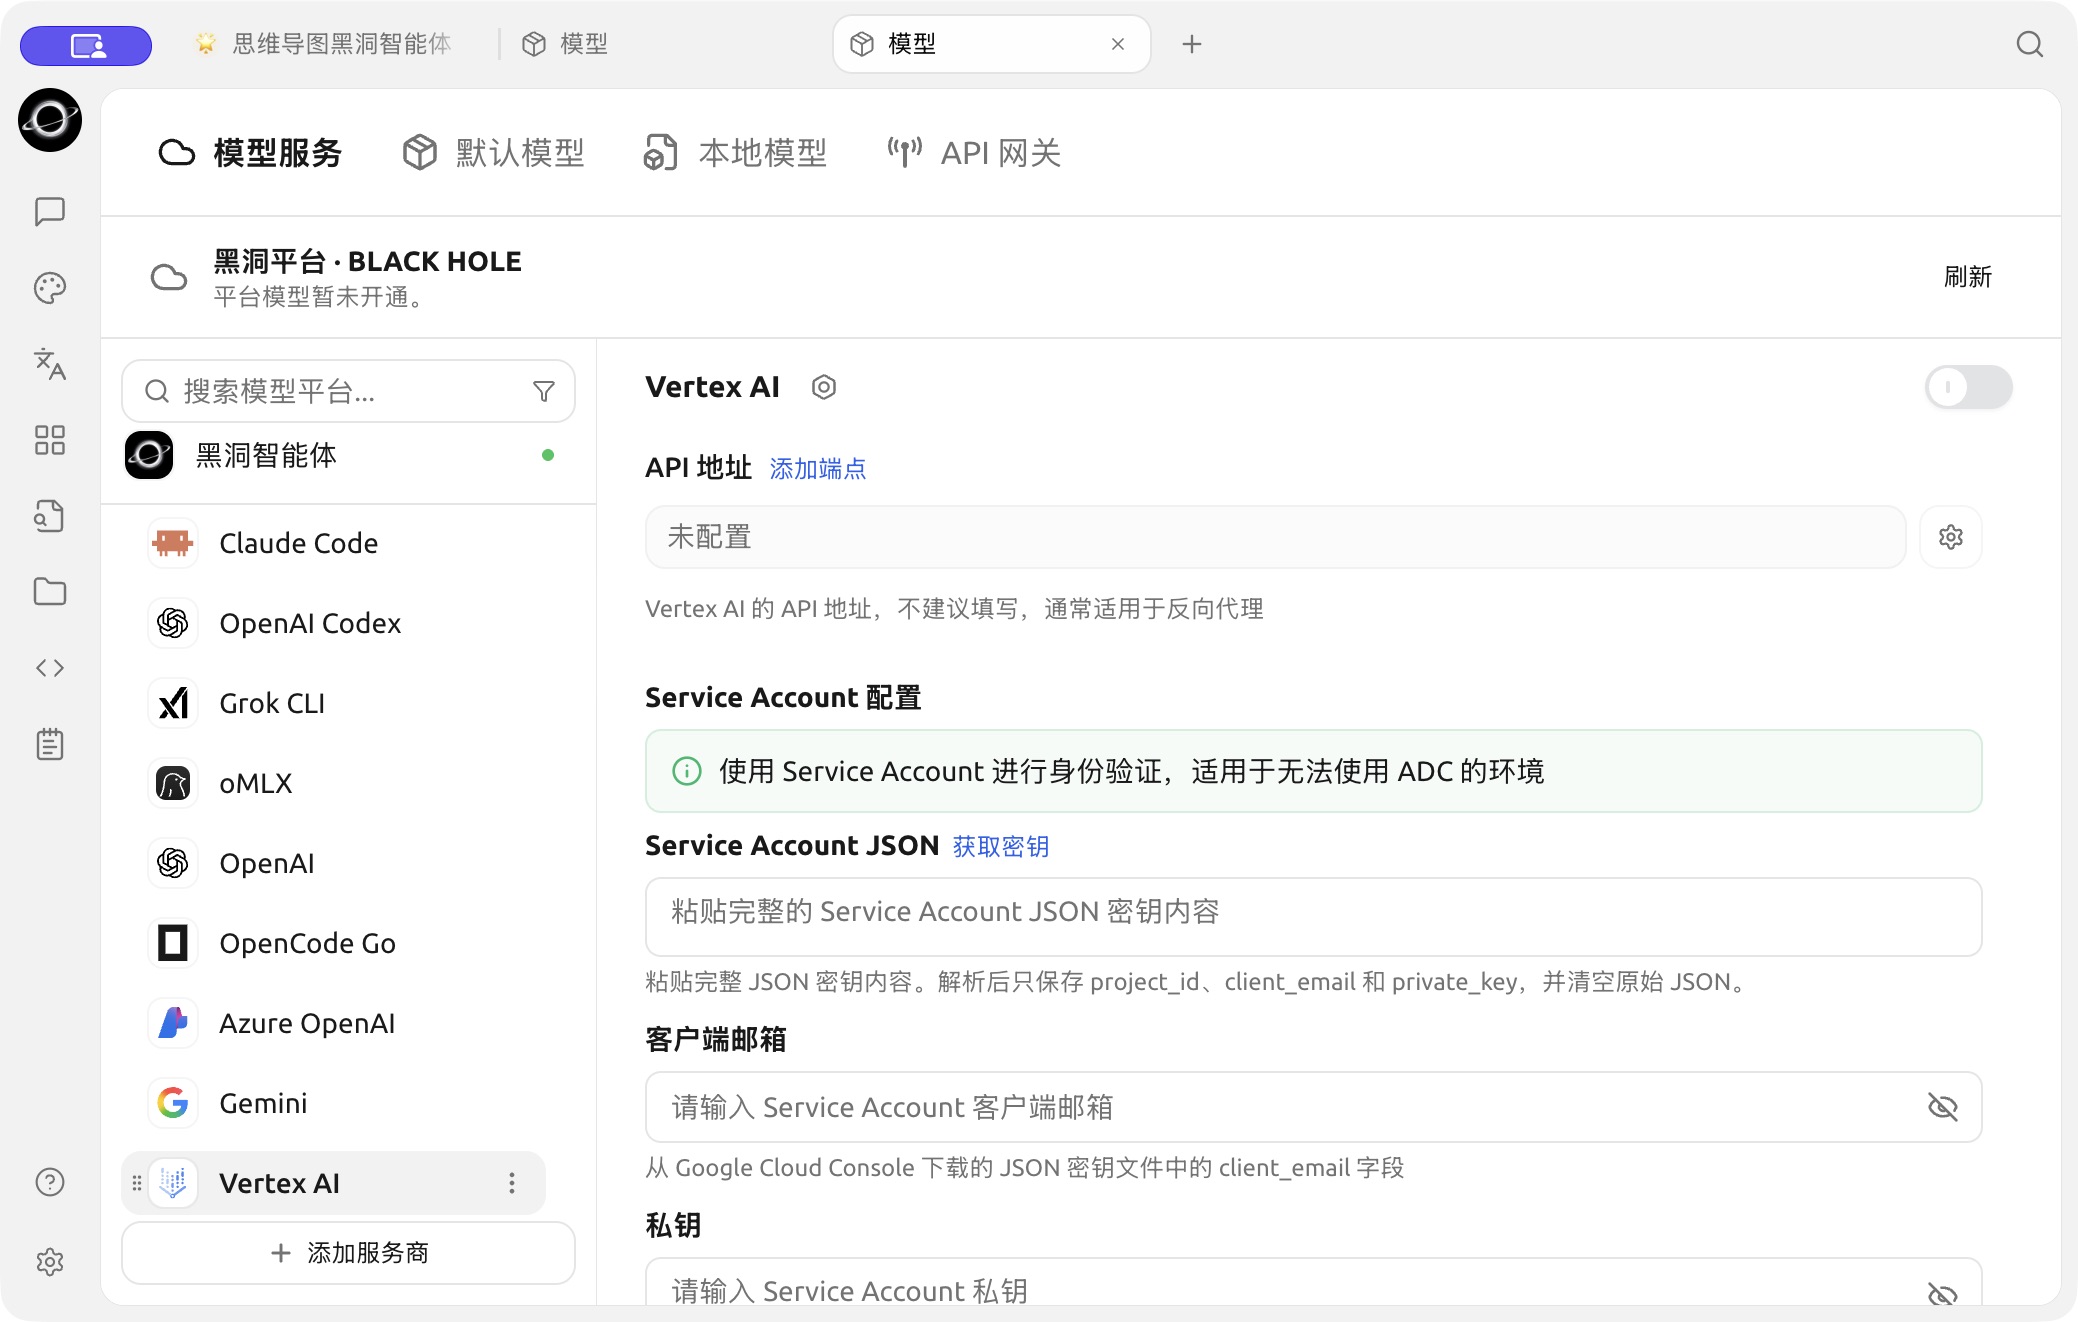Toggle visibility of private key field
The width and height of the screenshot is (2078, 1322).
[x=1942, y=1293]
